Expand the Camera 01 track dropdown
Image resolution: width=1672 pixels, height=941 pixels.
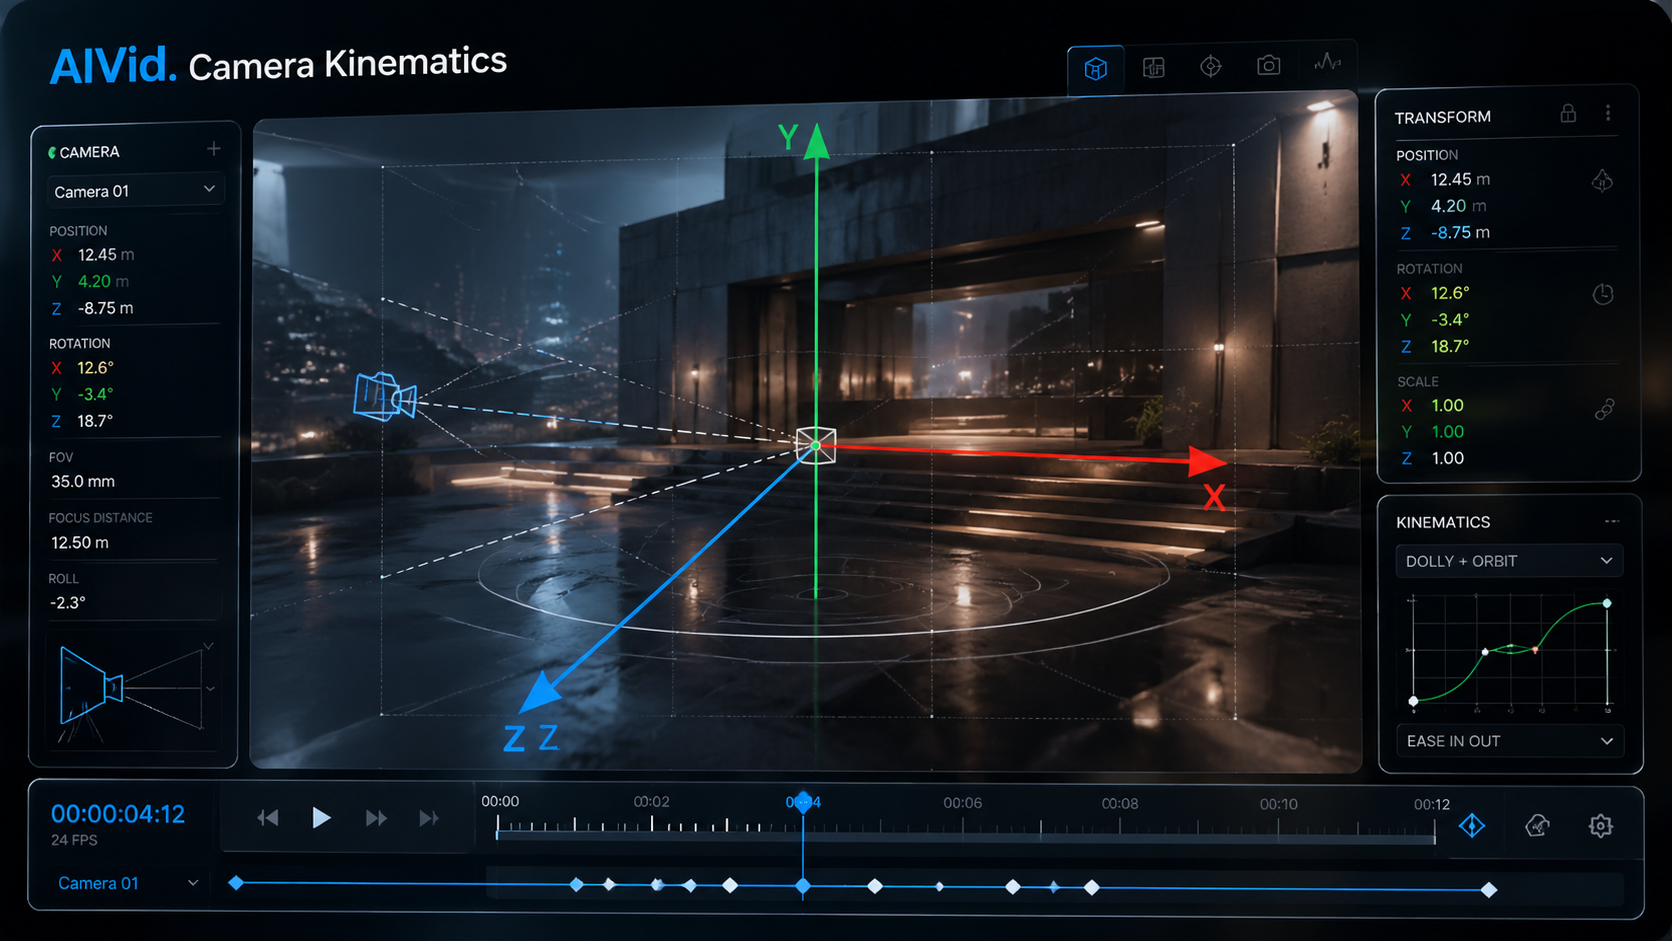pos(193,883)
